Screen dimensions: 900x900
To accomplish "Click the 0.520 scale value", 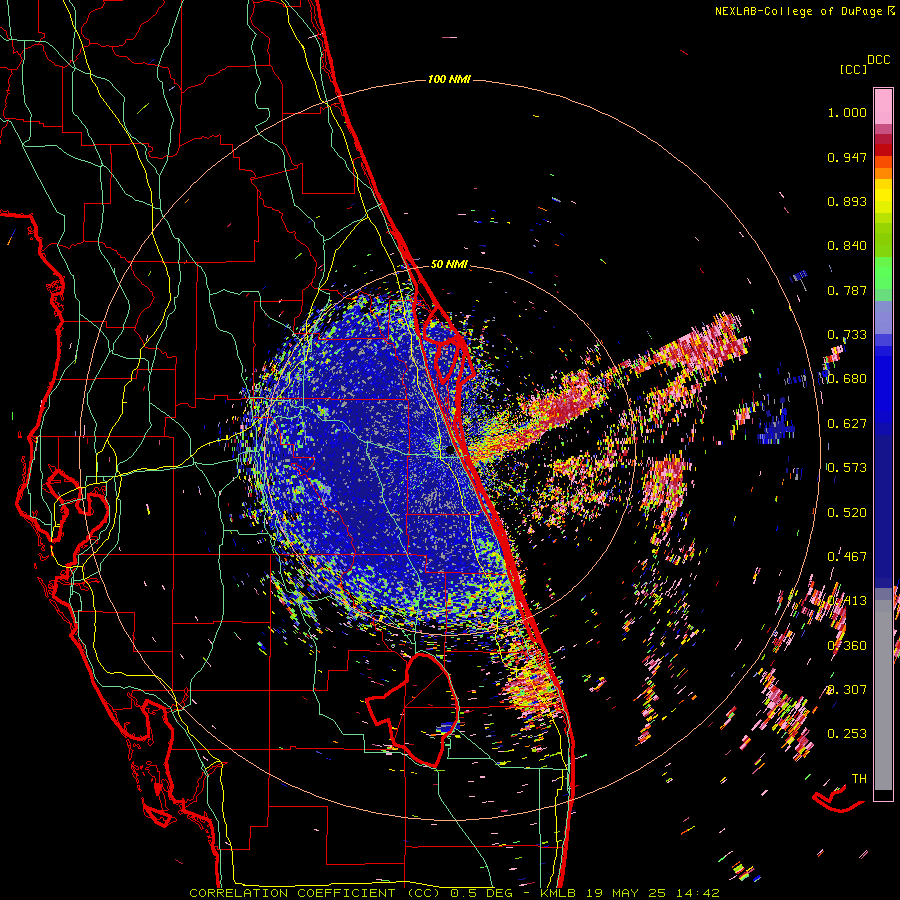I will point(847,512).
